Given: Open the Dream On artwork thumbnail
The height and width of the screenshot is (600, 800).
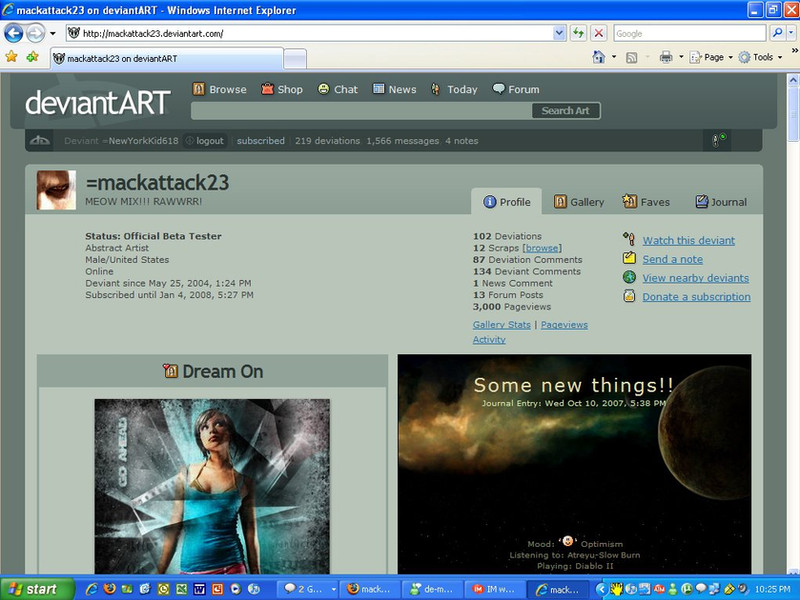Looking at the screenshot, I should coord(212,486).
